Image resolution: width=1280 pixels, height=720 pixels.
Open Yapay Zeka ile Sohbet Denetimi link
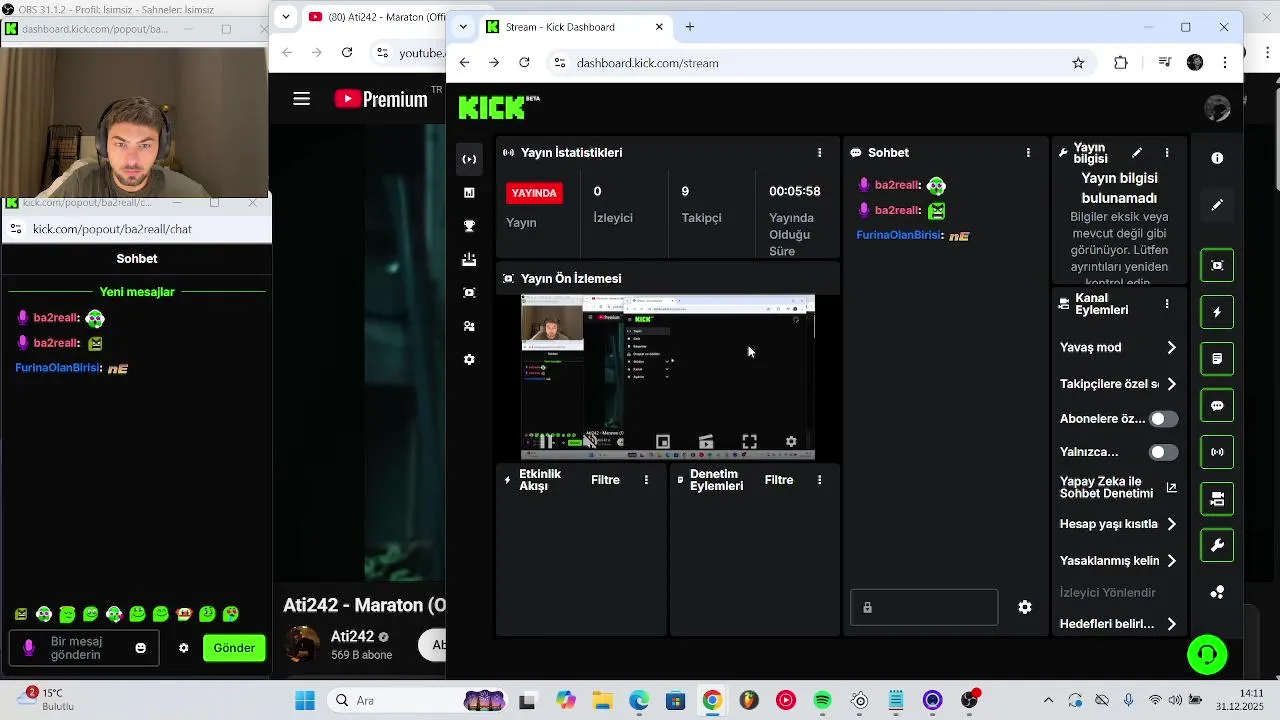[1119, 488]
